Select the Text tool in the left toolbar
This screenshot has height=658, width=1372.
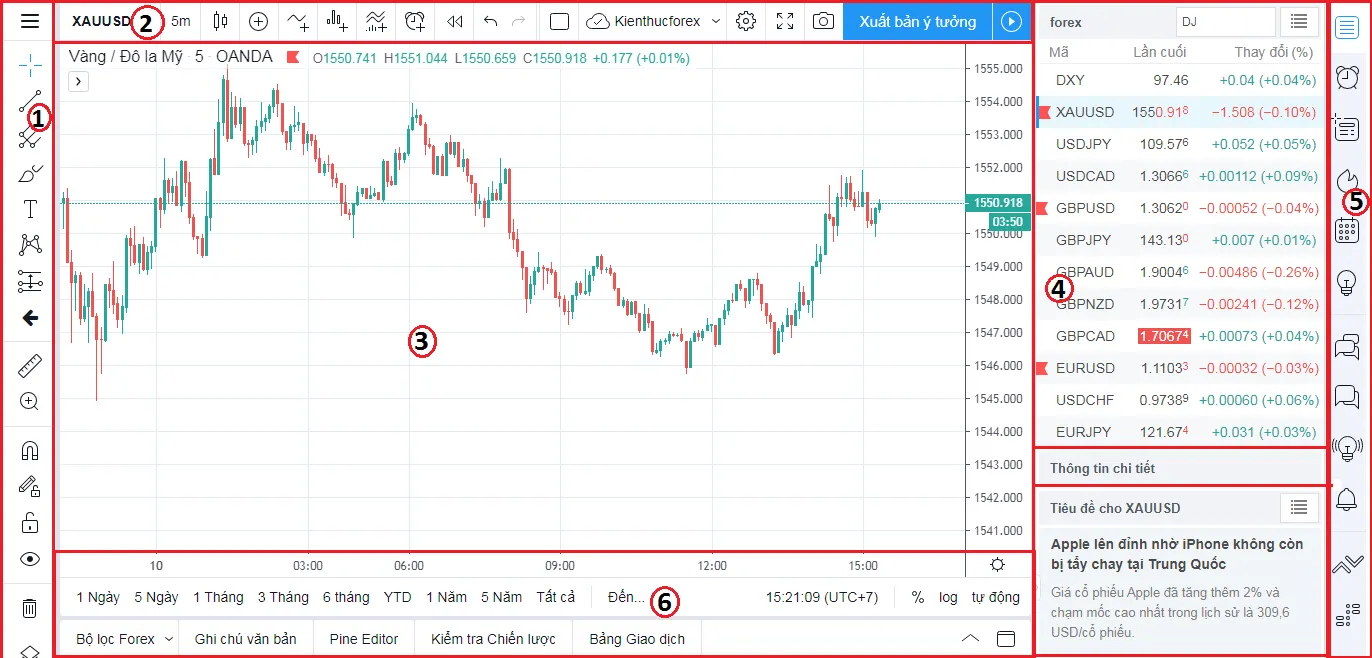coord(30,208)
